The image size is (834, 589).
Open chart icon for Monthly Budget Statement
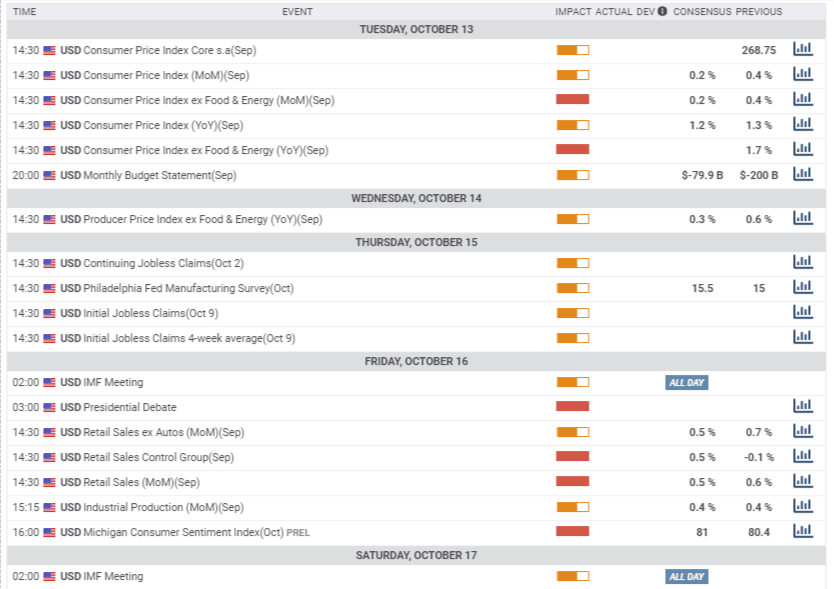802,174
